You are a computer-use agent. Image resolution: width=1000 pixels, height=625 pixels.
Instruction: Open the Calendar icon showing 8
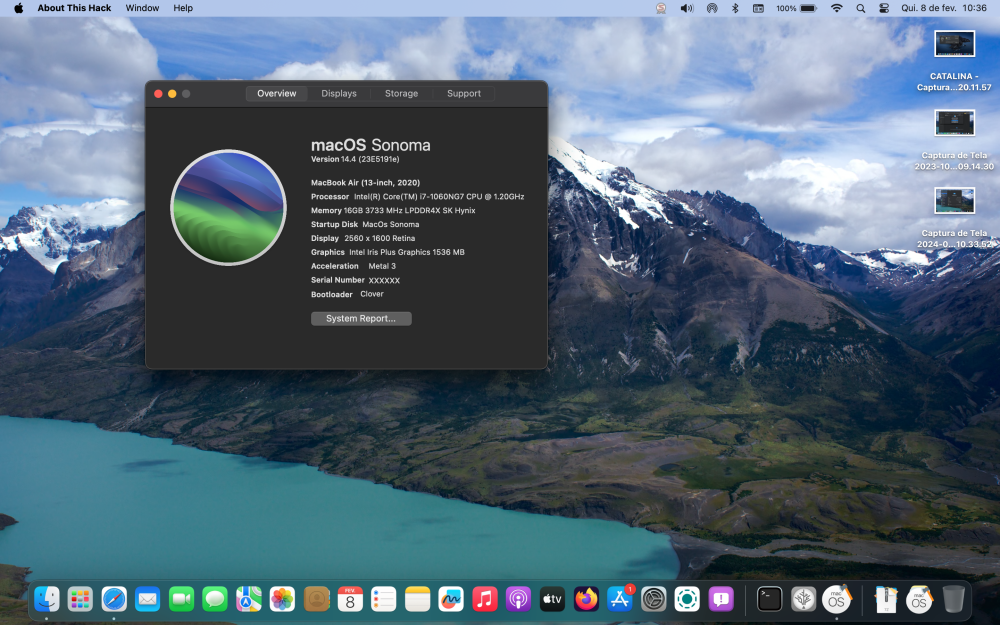coord(350,599)
